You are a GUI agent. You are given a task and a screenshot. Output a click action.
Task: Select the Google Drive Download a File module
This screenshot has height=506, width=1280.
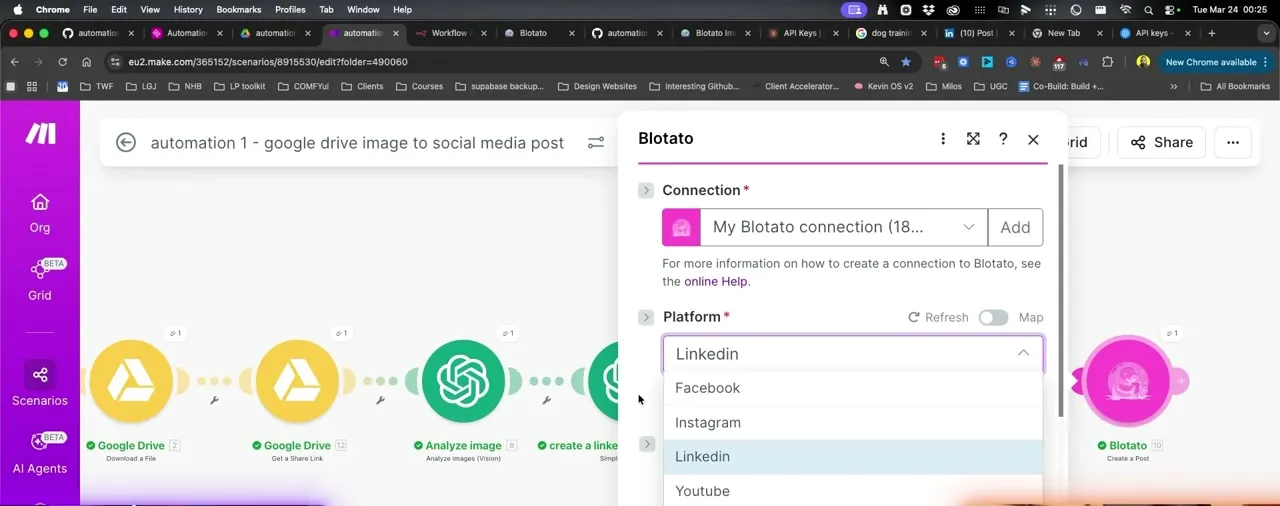pos(131,381)
